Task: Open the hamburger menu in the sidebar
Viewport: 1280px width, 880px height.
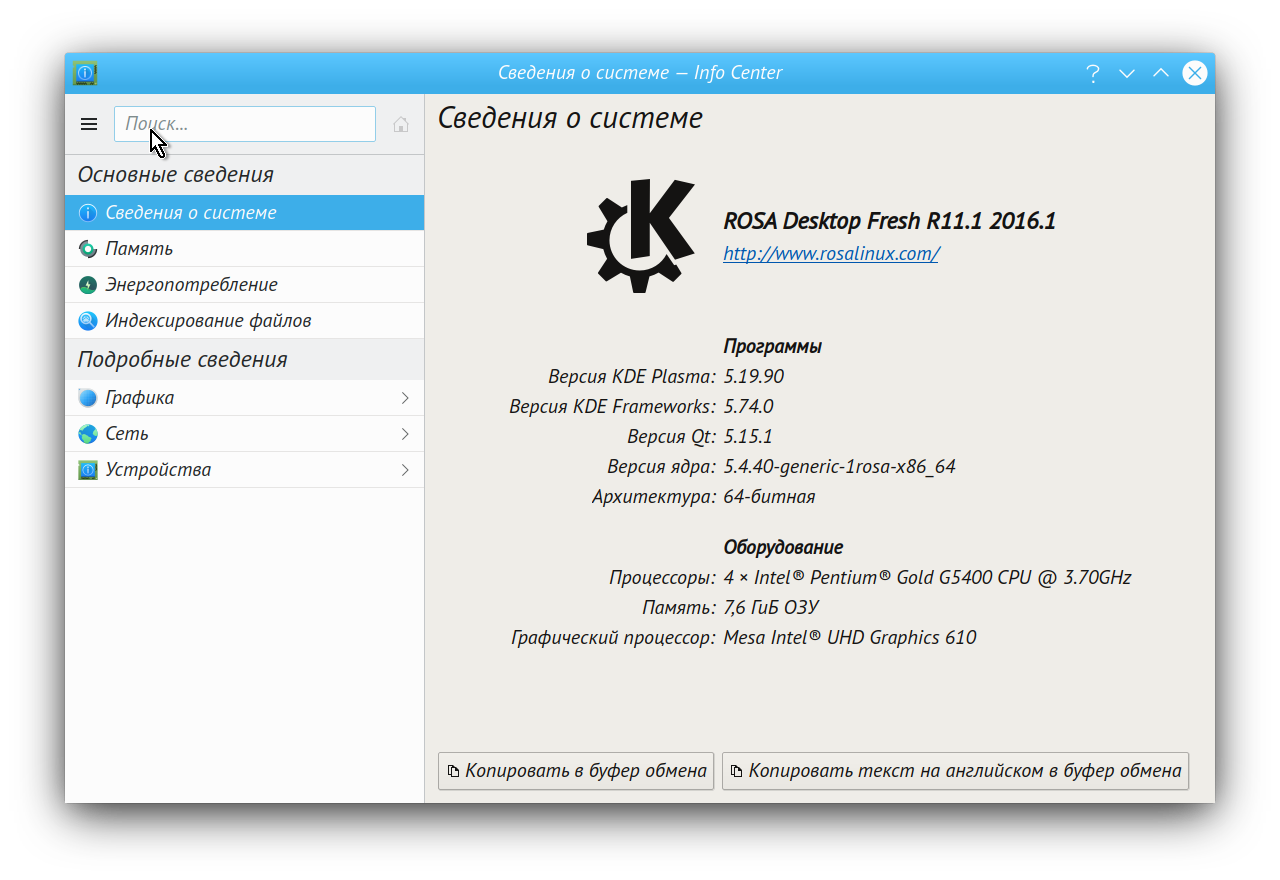Action: coord(89,124)
